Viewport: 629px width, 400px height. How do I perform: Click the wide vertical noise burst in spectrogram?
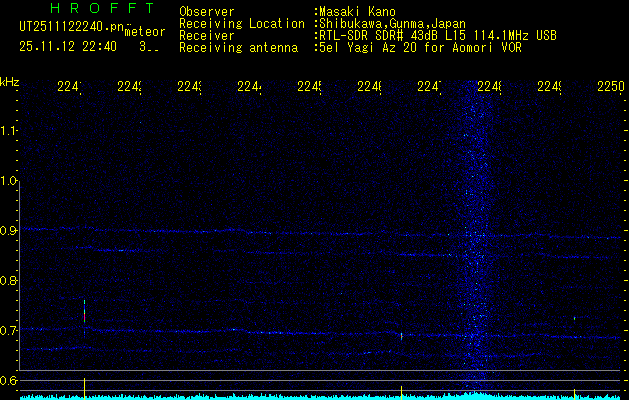[x=478, y=240]
